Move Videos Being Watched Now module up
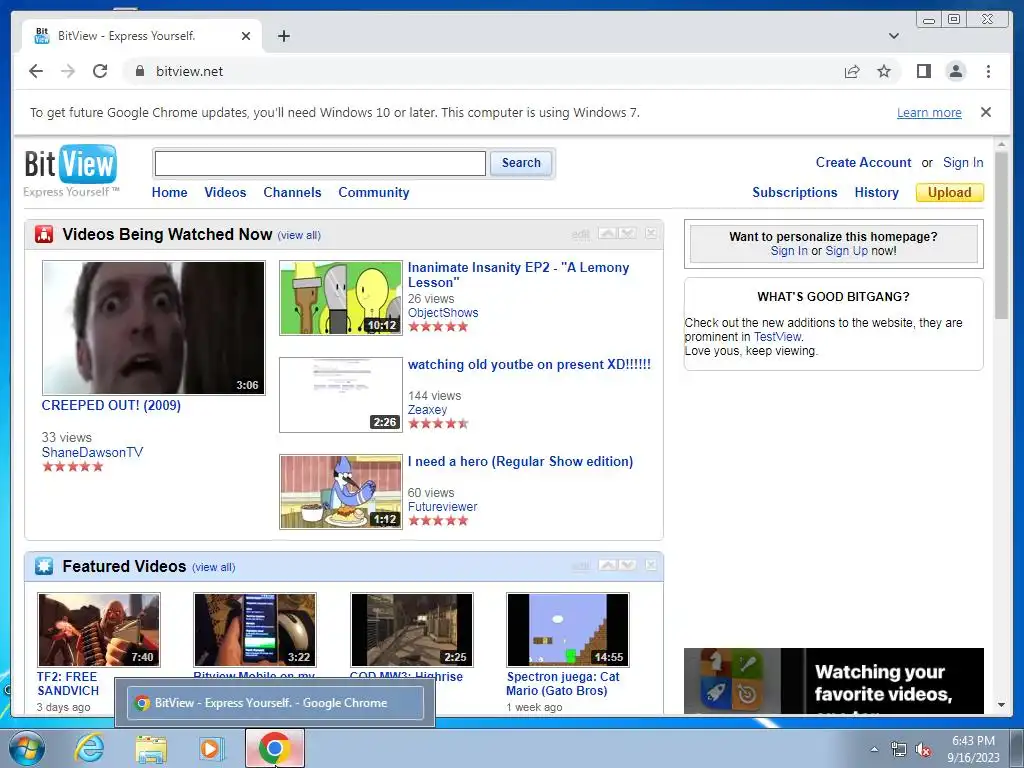Viewport: 1024px width, 768px height. pos(607,233)
